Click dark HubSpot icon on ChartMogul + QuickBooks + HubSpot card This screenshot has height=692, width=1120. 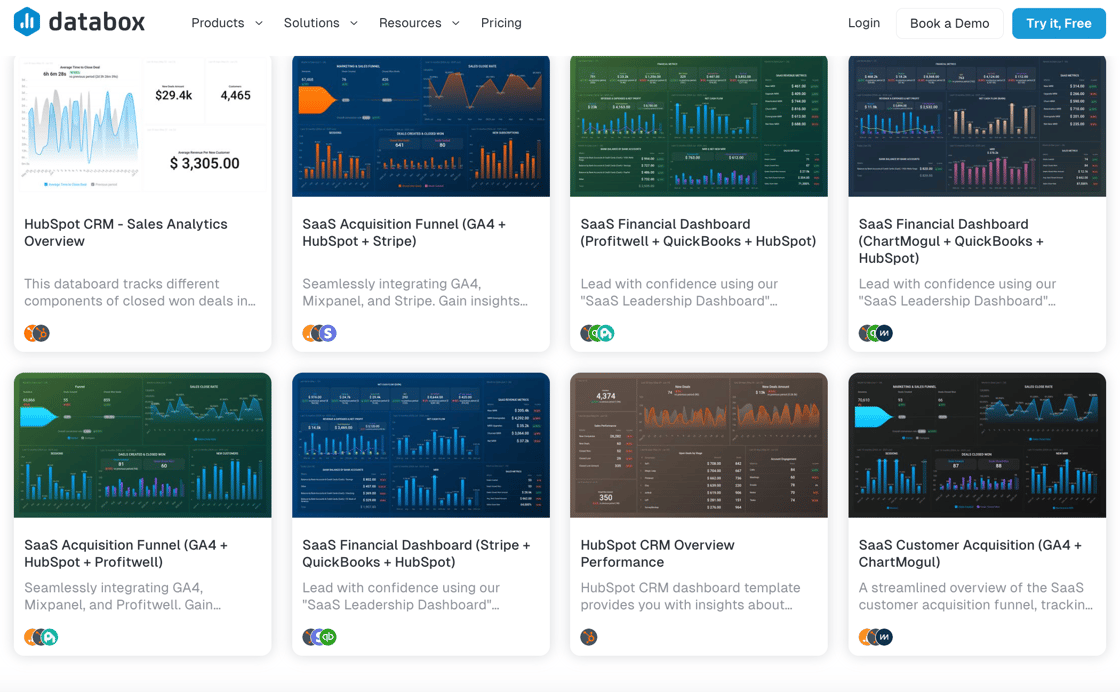864,333
